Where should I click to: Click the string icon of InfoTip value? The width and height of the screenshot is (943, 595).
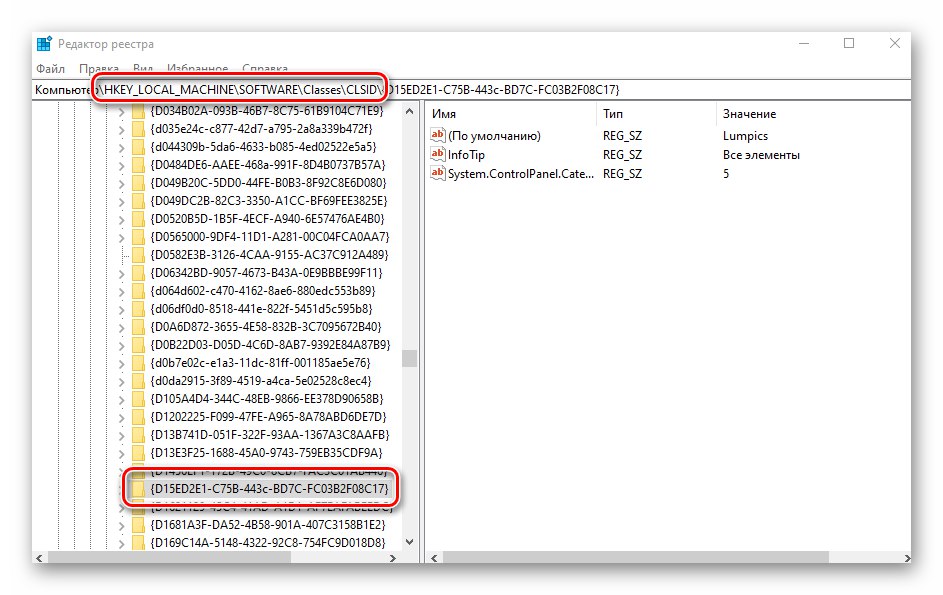tap(438, 154)
